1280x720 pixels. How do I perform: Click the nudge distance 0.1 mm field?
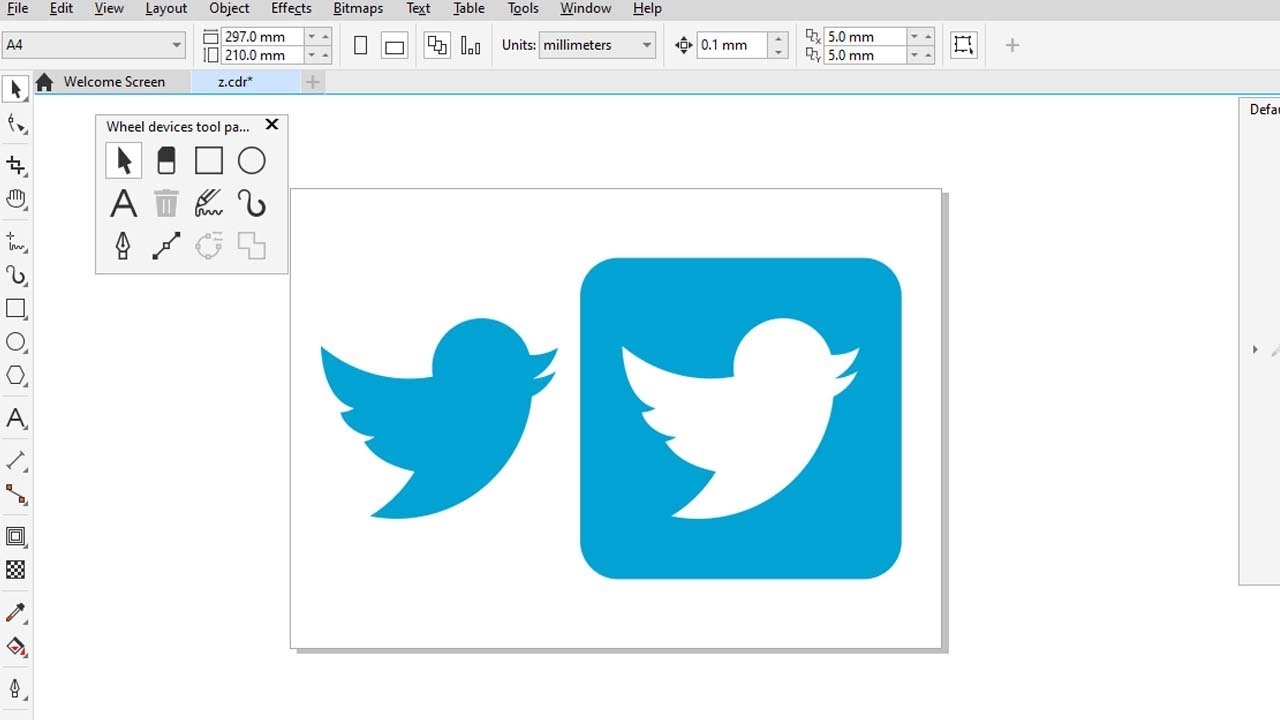(x=732, y=45)
